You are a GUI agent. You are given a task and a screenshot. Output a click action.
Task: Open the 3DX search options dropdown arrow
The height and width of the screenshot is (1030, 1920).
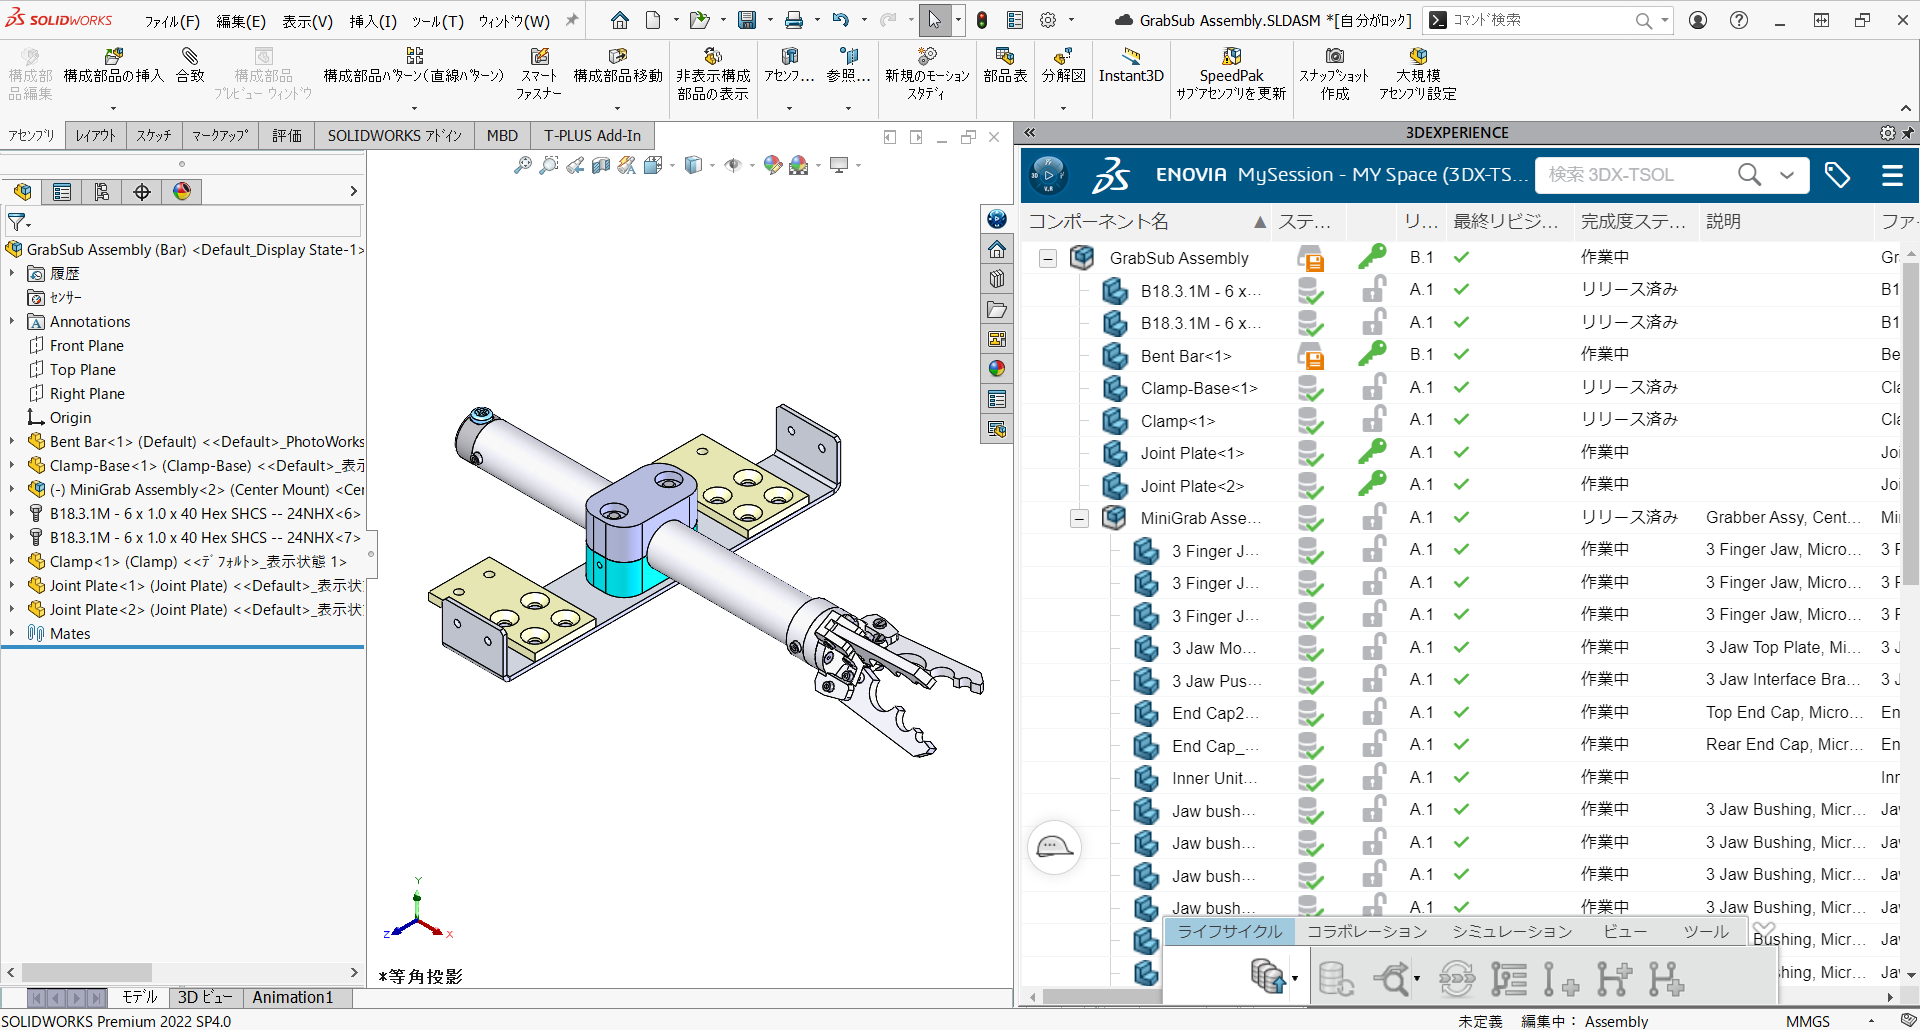pos(1787,175)
